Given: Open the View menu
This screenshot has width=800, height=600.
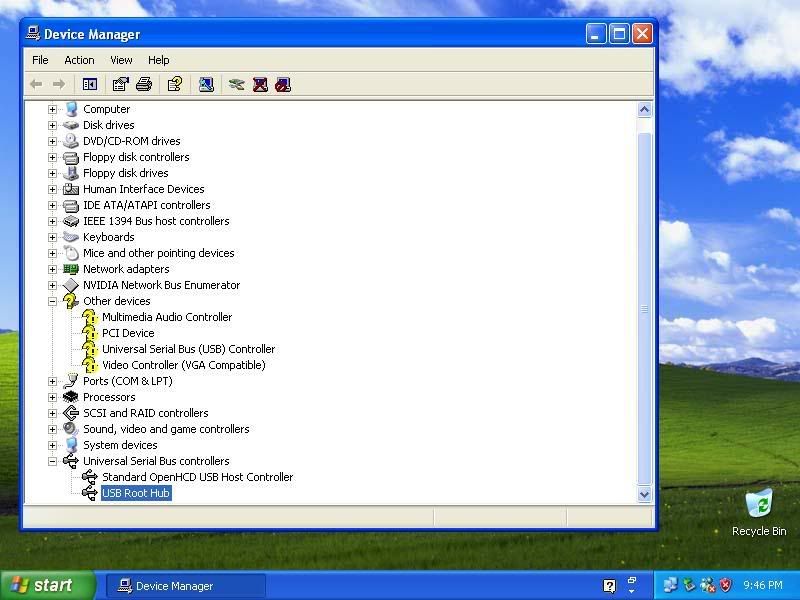Looking at the screenshot, I should 121,60.
